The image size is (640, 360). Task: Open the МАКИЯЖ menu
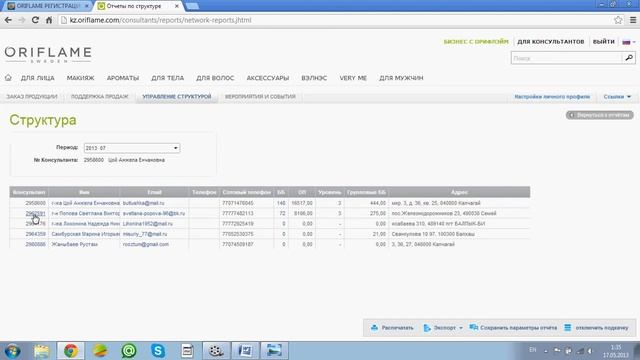80,78
